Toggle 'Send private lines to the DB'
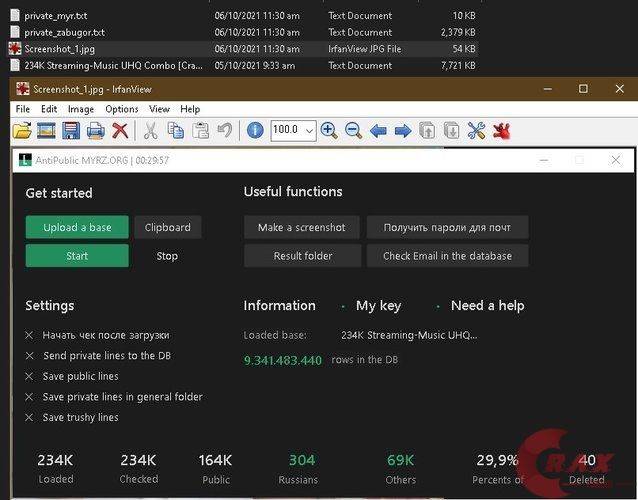The image size is (638, 500). (29, 356)
